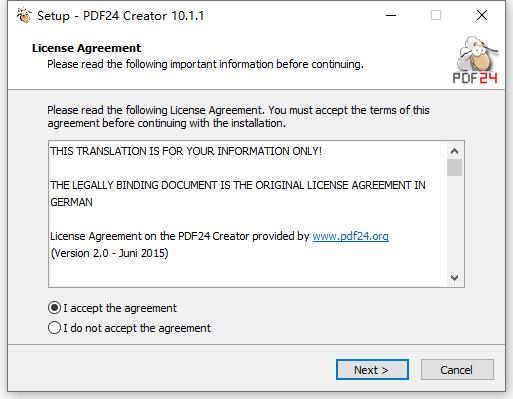513x399 pixels.
Task: Select "I accept the agreement"
Action: coord(54,308)
